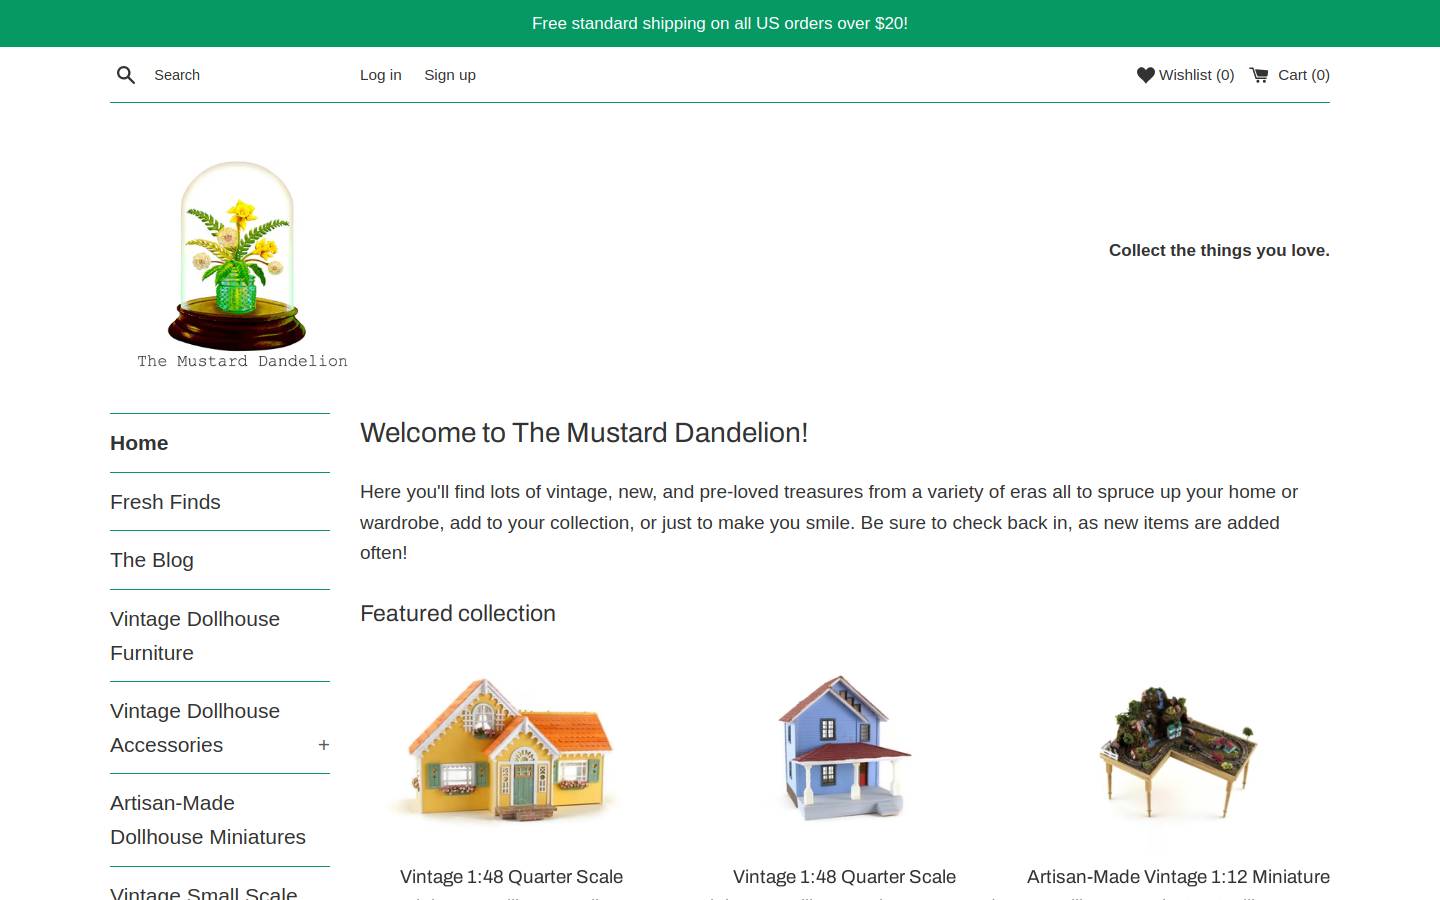Click the shopping cart icon
This screenshot has width=1440, height=900.
tap(1259, 75)
